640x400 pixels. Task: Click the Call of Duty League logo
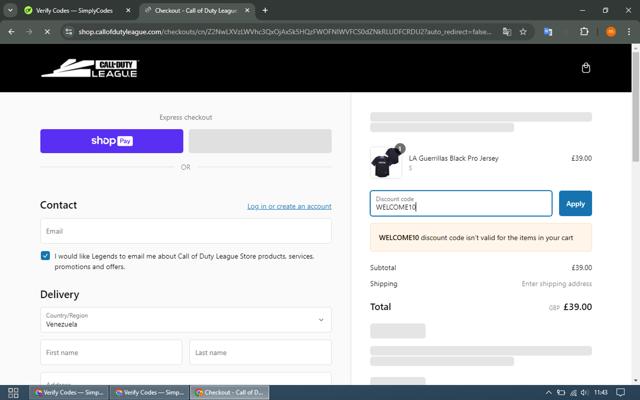coord(90,68)
